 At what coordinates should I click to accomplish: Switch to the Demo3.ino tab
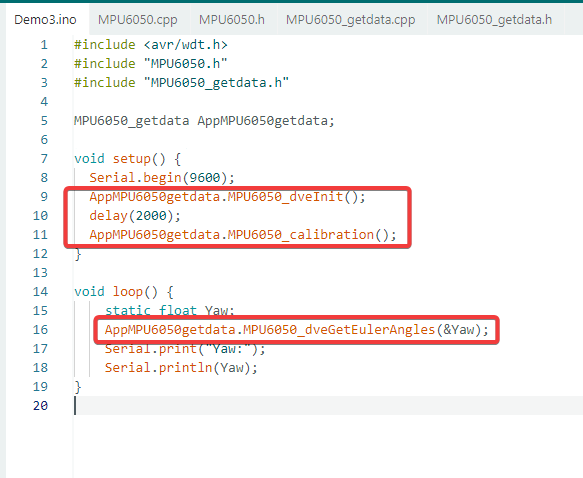coord(45,19)
